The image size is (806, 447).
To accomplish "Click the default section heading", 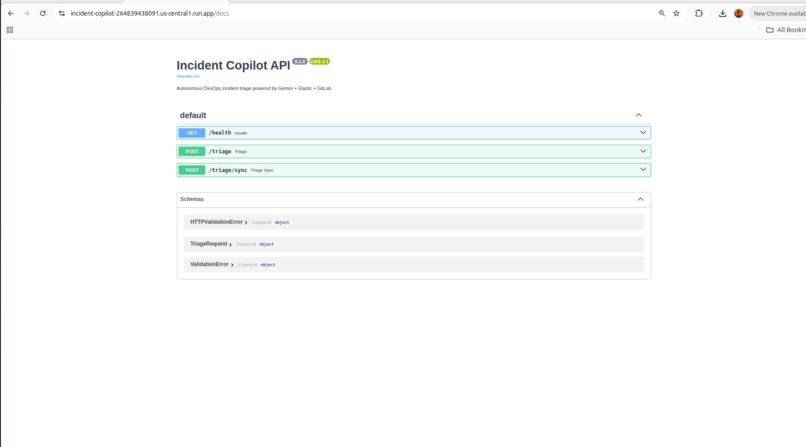I will pos(193,115).
